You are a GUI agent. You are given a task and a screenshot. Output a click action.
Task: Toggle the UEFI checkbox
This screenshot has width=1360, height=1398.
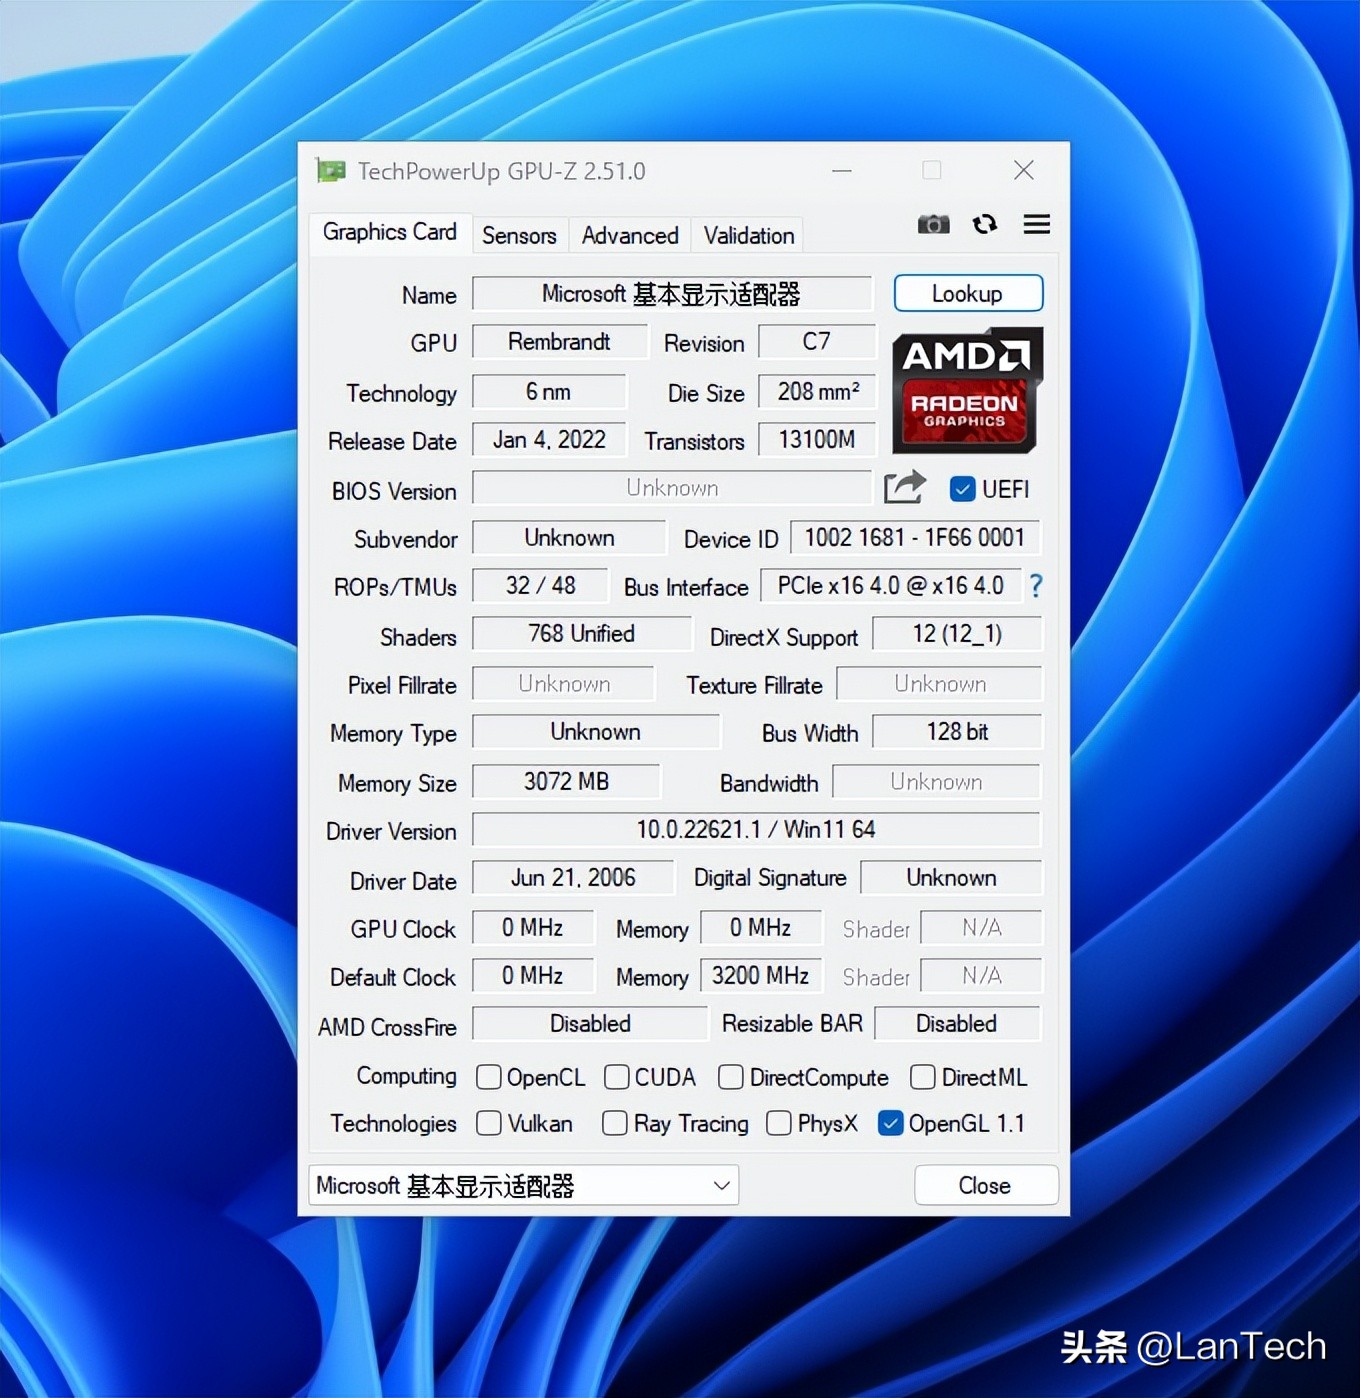(962, 489)
